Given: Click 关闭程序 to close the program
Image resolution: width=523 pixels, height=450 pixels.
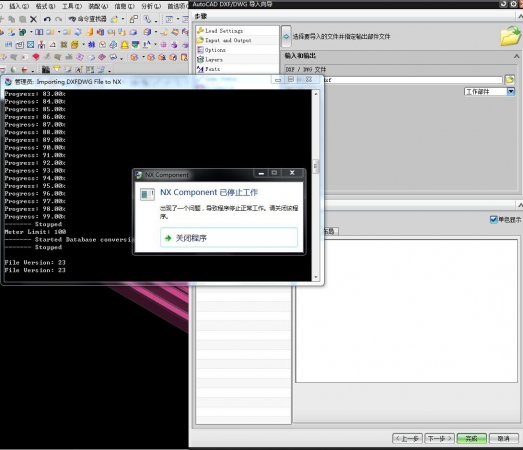Looking at the screenshot, I should click(x=229, y=238).
